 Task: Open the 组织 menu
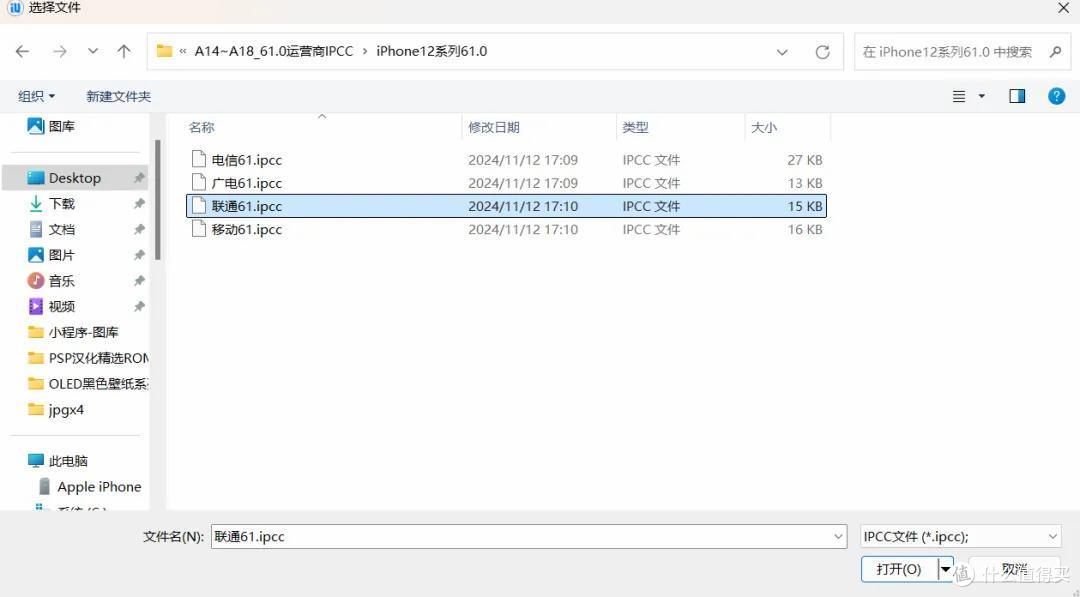[37, 96]
